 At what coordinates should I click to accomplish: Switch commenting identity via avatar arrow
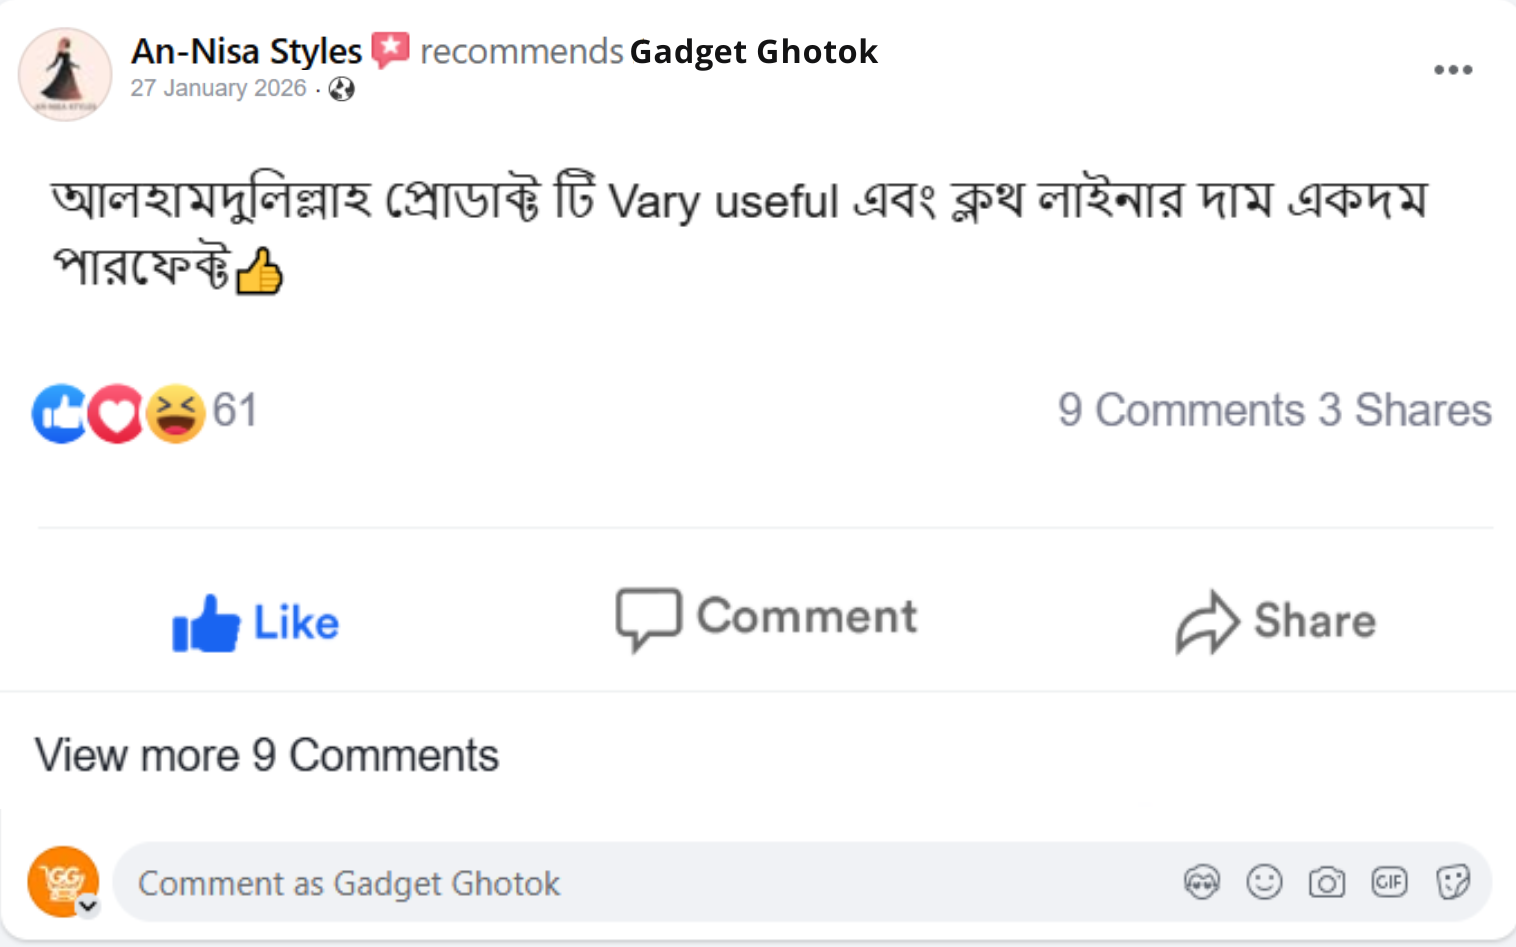(88, 906)
